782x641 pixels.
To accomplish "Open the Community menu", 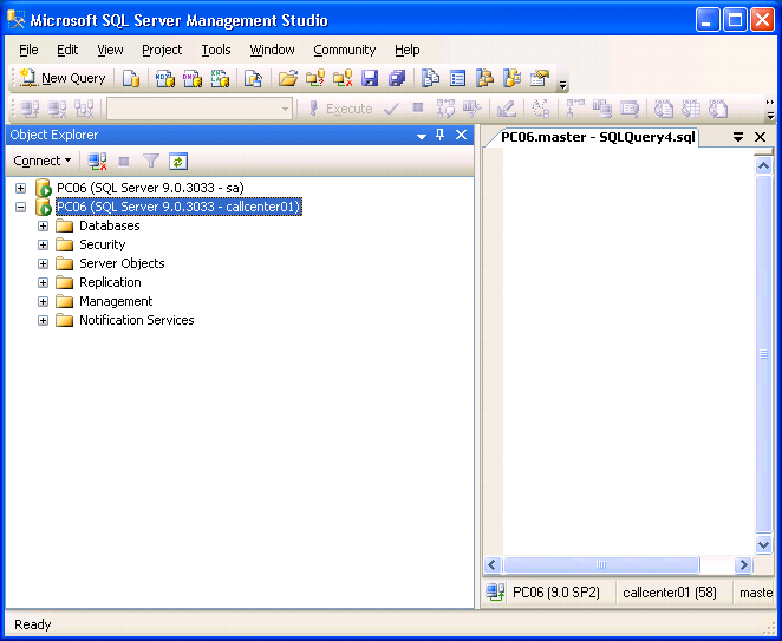I will (x=344, y=50).
